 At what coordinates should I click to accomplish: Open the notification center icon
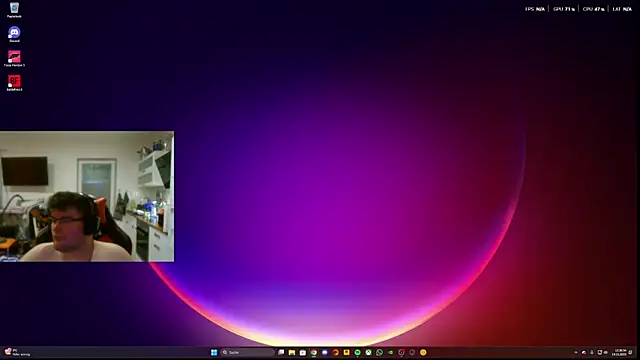pyautogui.click(x=631, y=352)
